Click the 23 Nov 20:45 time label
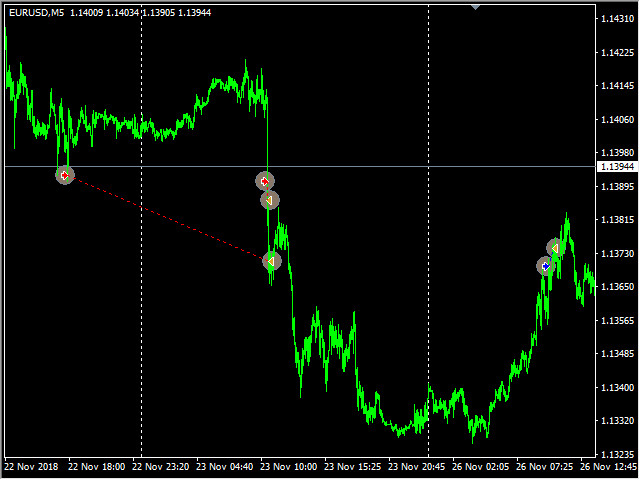This screenshot has height=480, width=640. 416,467
